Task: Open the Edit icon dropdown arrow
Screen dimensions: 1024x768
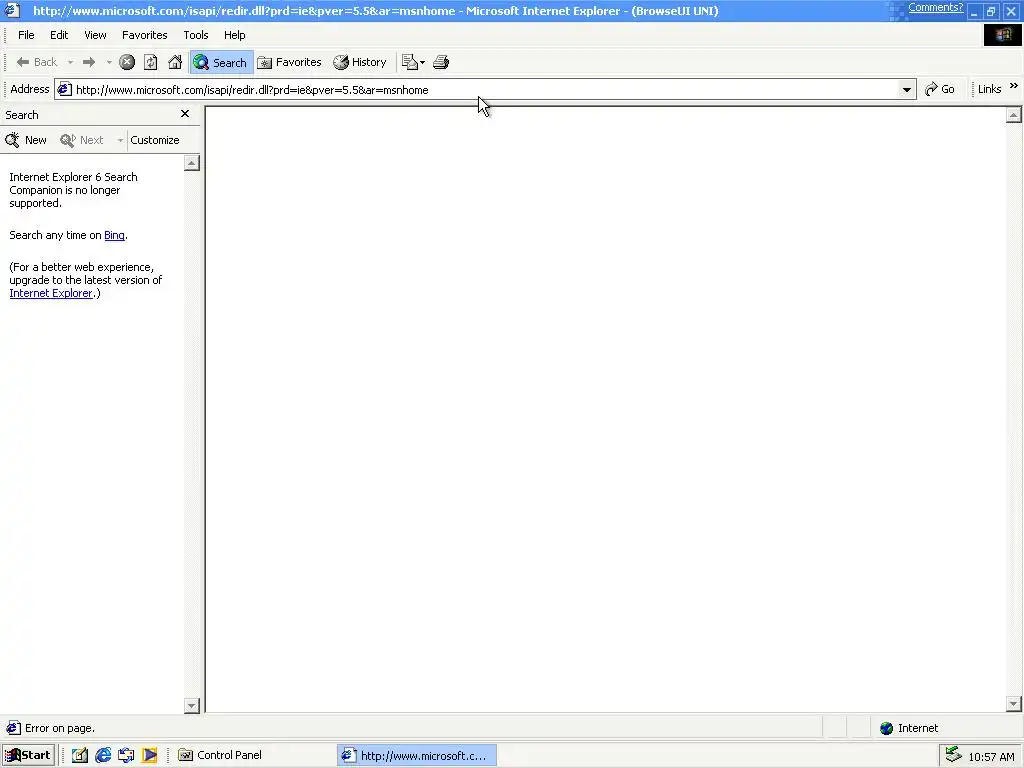Action: (423, 63)
